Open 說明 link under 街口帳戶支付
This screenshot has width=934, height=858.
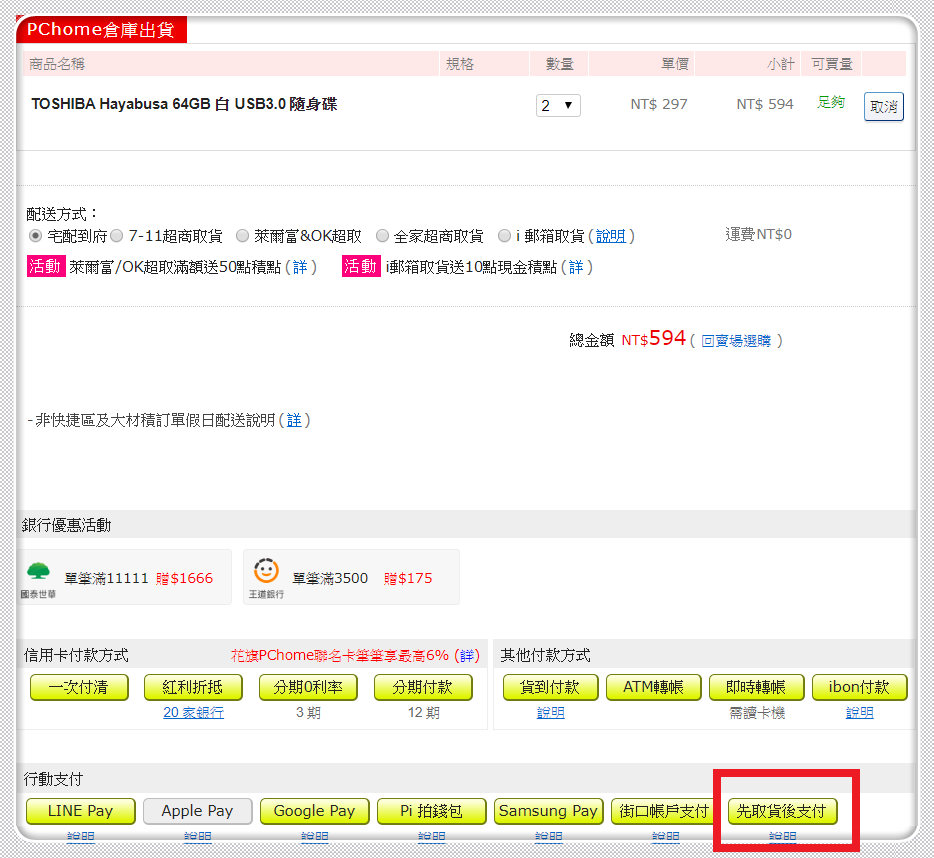tap(665, 836)
